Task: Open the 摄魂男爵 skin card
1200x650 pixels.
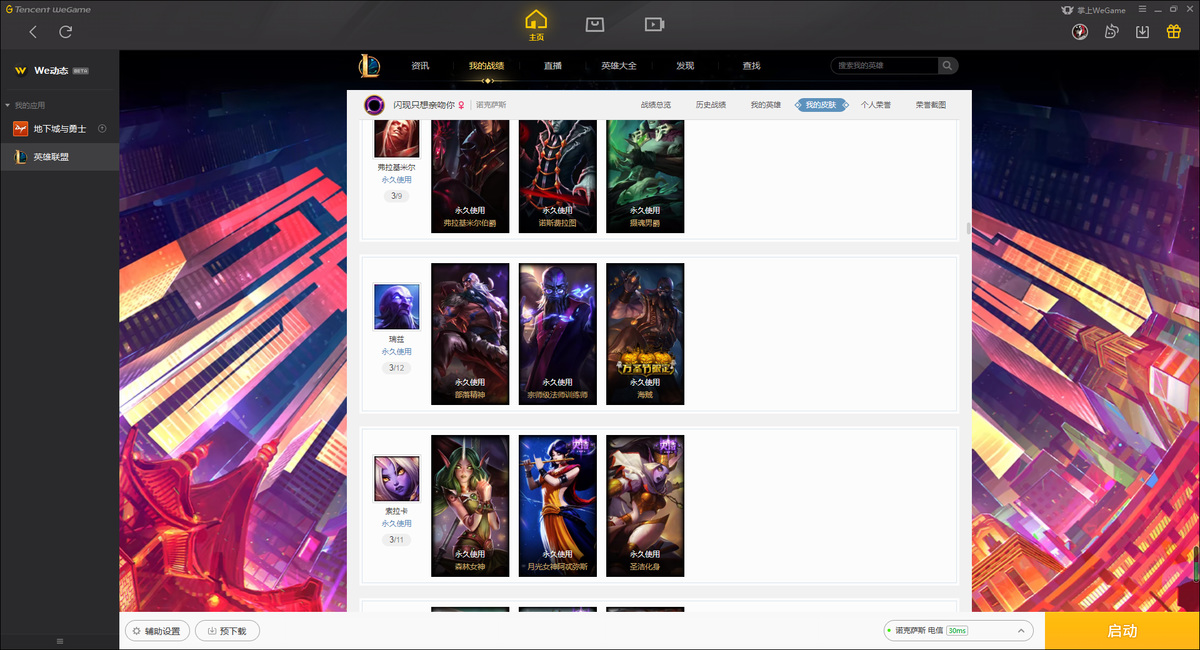Action: (645, 176)
